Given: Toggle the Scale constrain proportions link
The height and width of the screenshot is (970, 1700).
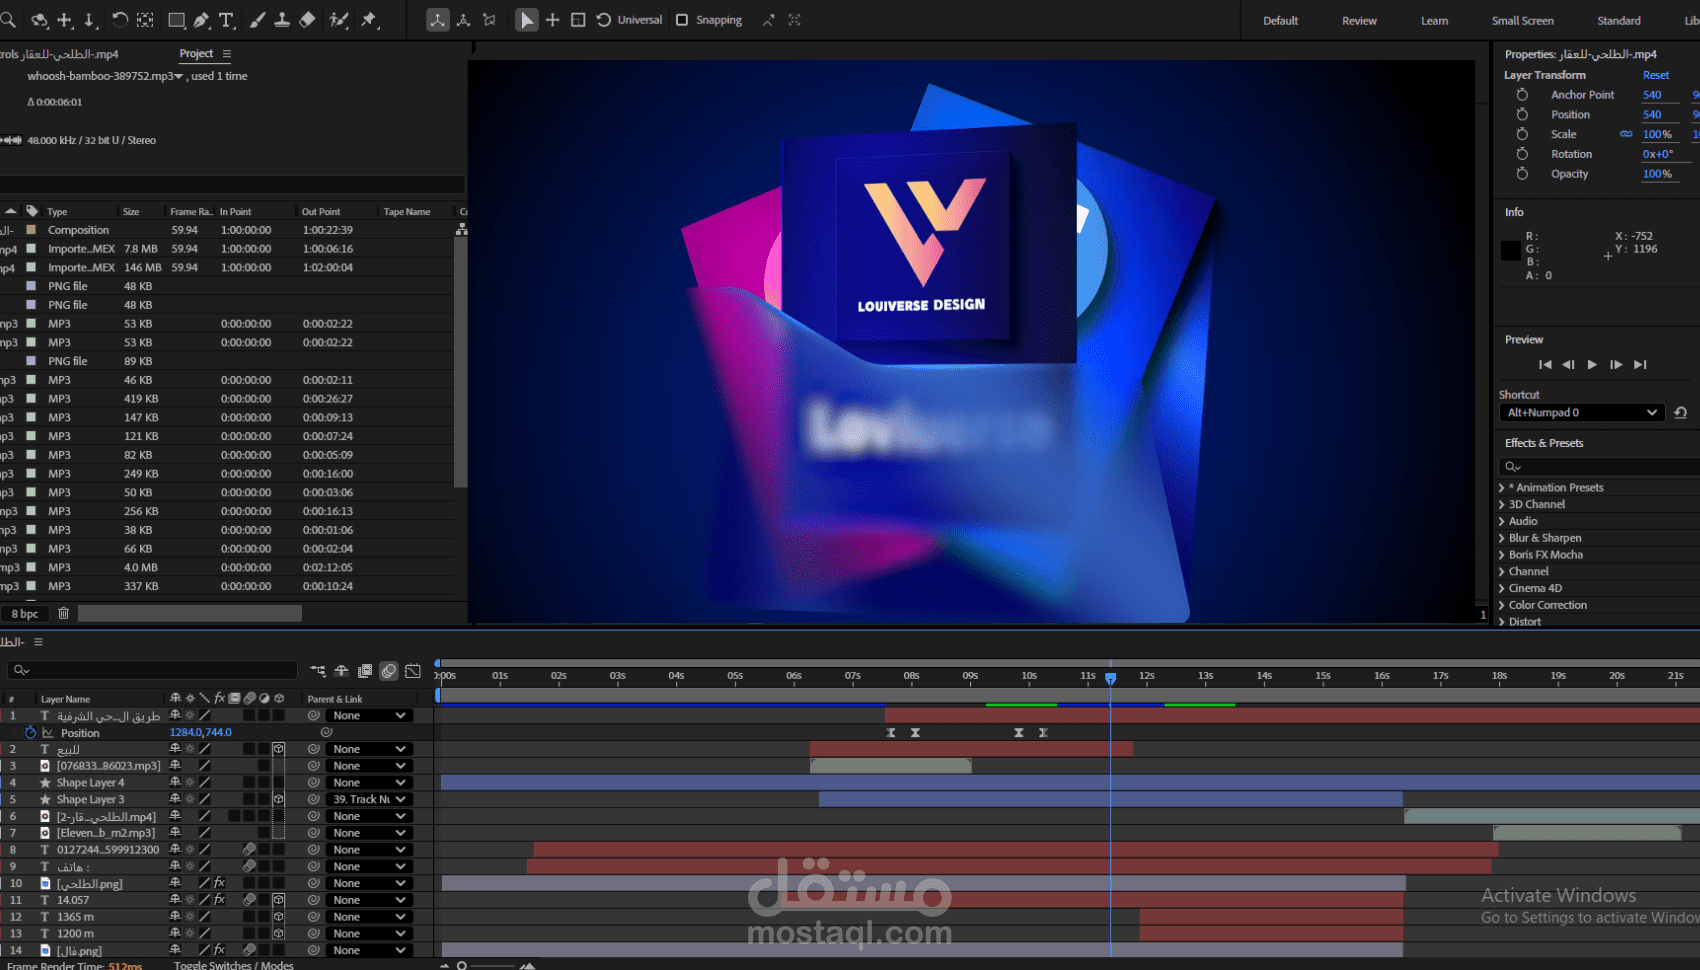Looking at the screenshot, I should 1626,134.
